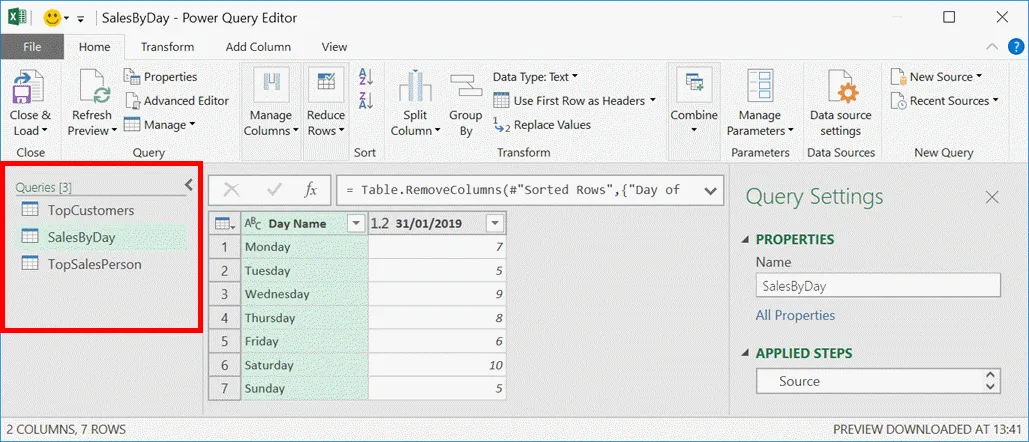Screen dimensions: 1029x442
Task: Open Data source settings
Action: point(841,105)
